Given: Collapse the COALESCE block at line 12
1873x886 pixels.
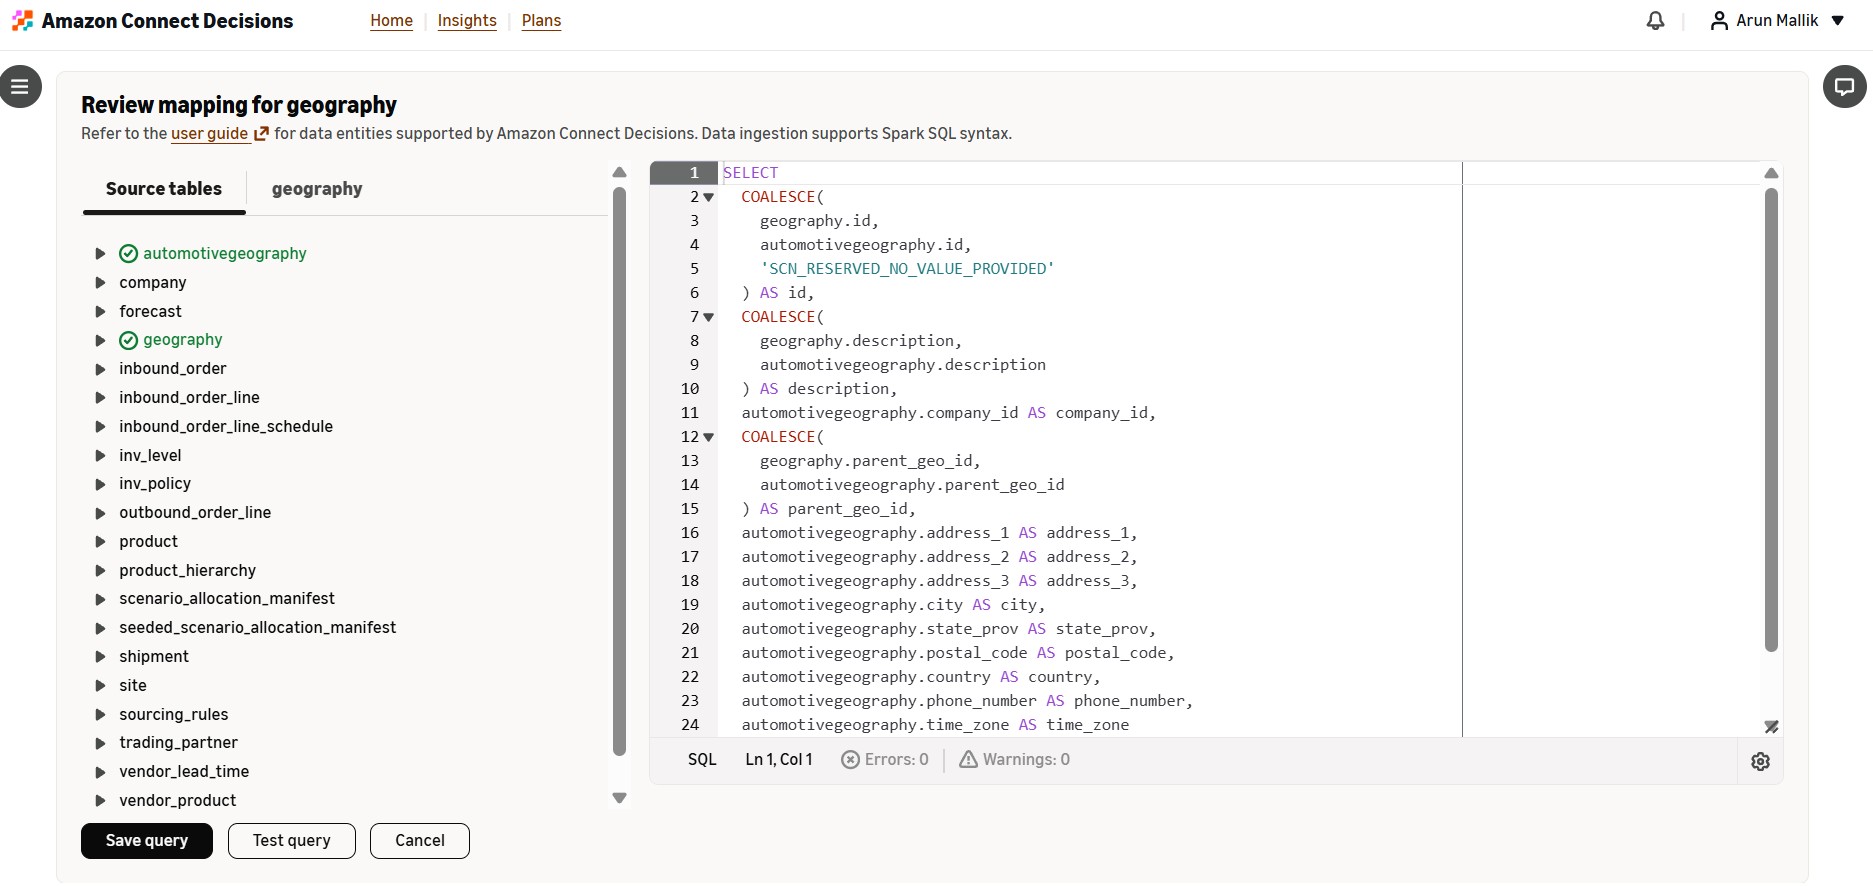Looking at the screenshot, I should click(709, 437).
